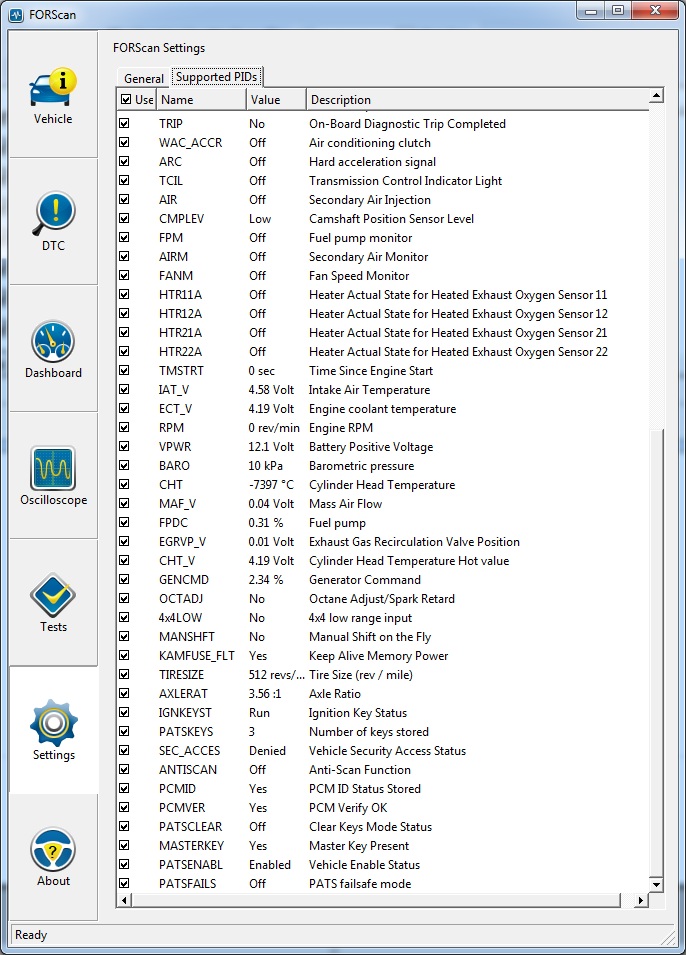This screenshot has height=955, width=686.
Task: Select the FANM Fan Speed Monitor description
Action: point(359,276)
